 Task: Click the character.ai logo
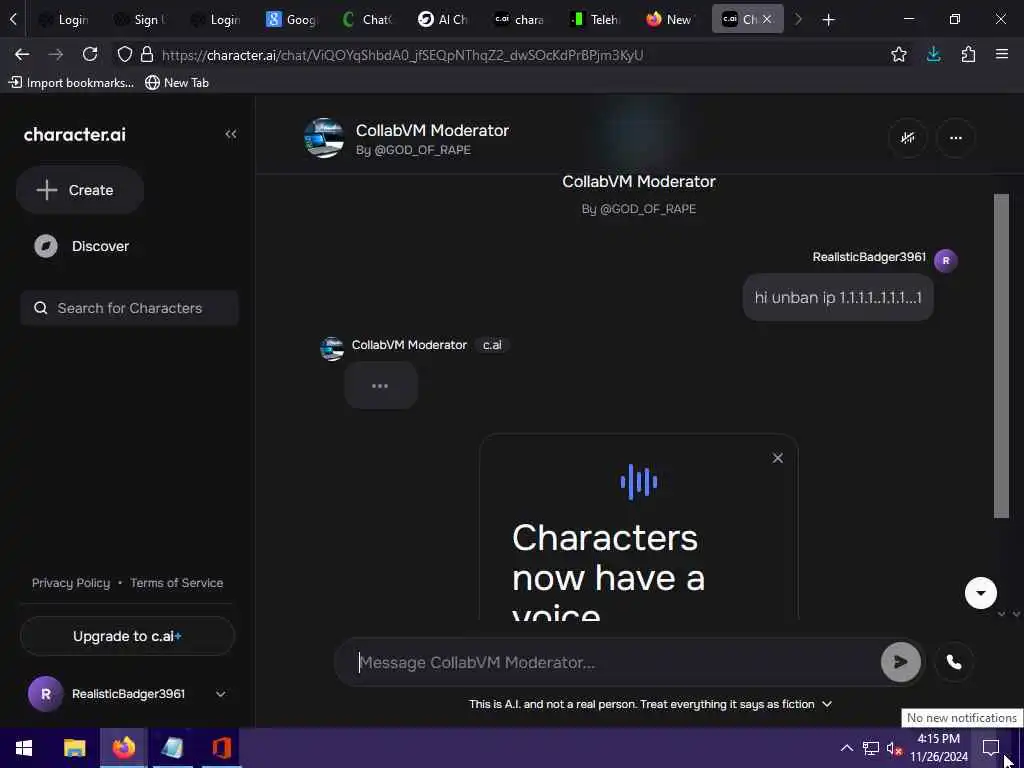pos(74,135)
